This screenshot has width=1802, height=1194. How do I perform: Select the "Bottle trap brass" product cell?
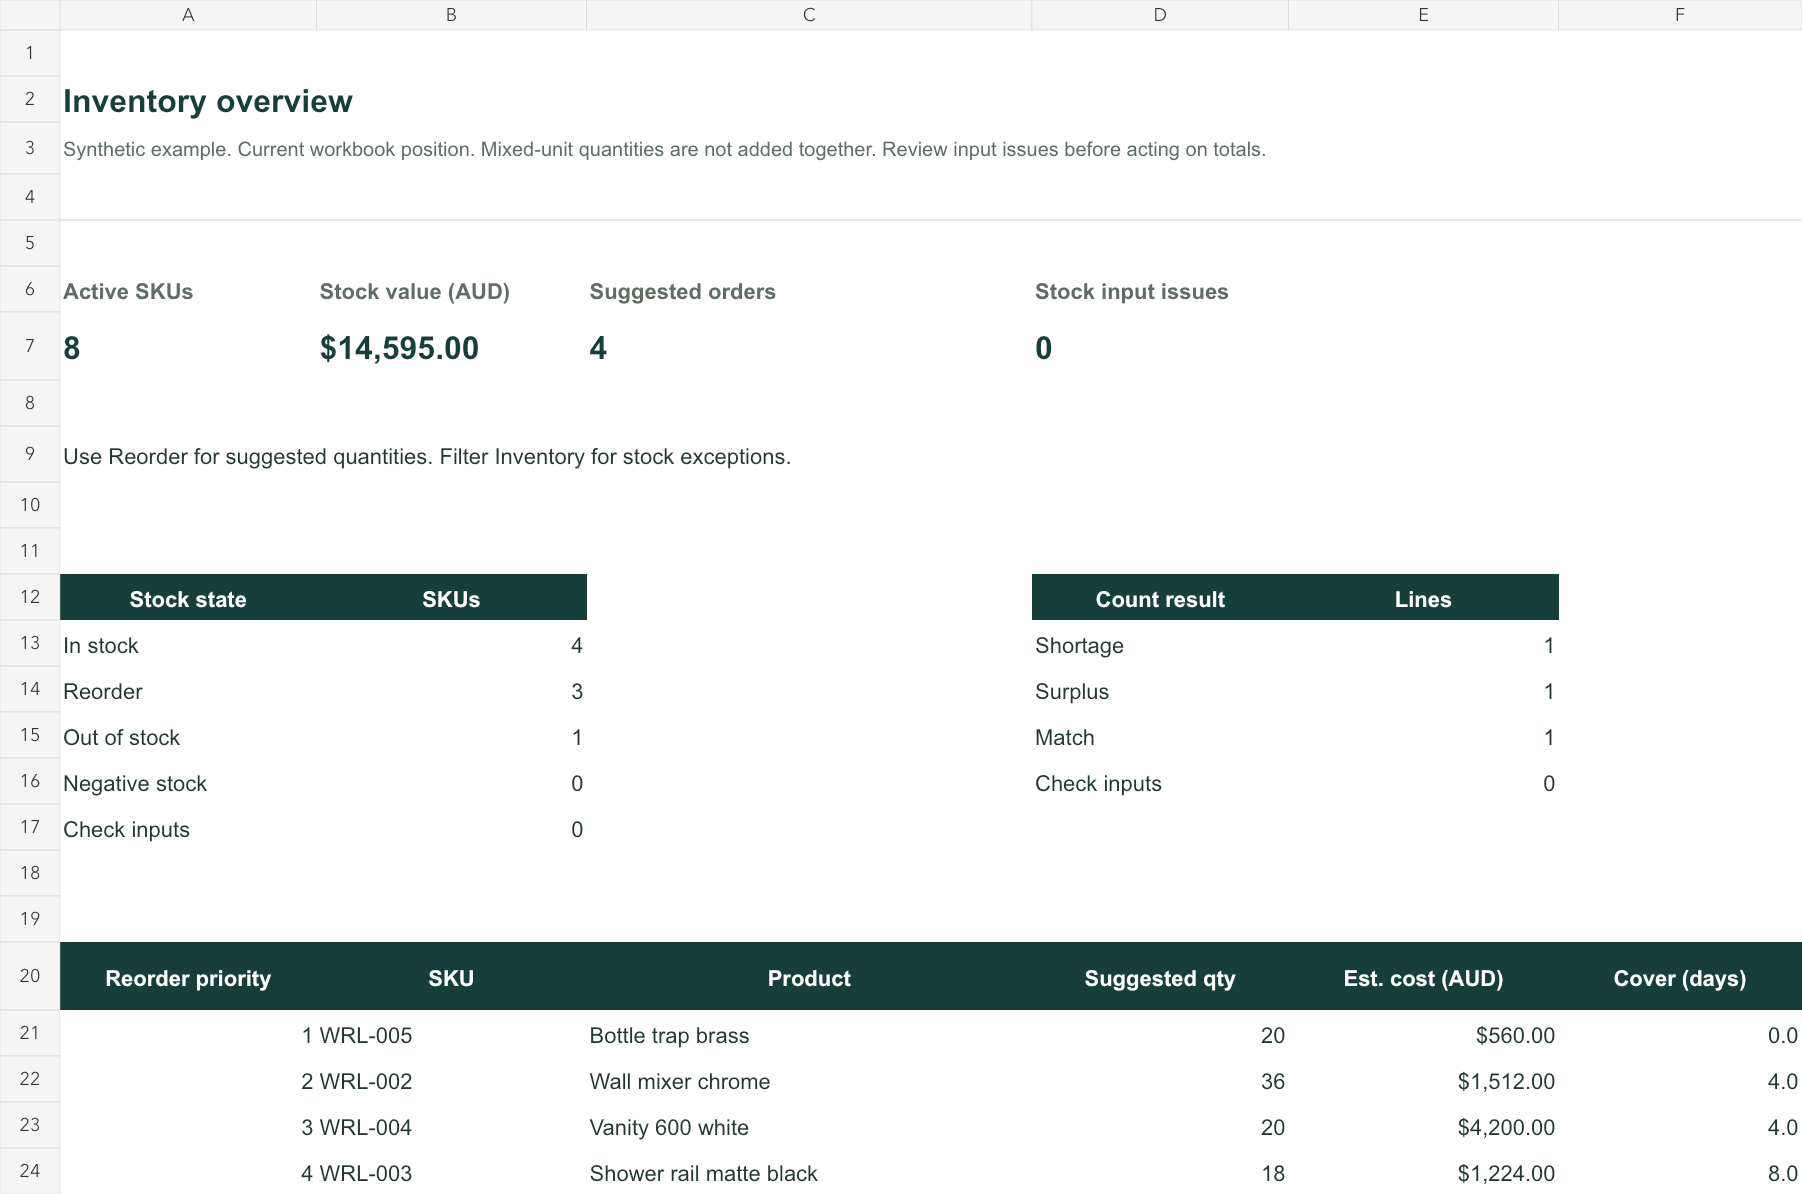tap(670, 1035)
